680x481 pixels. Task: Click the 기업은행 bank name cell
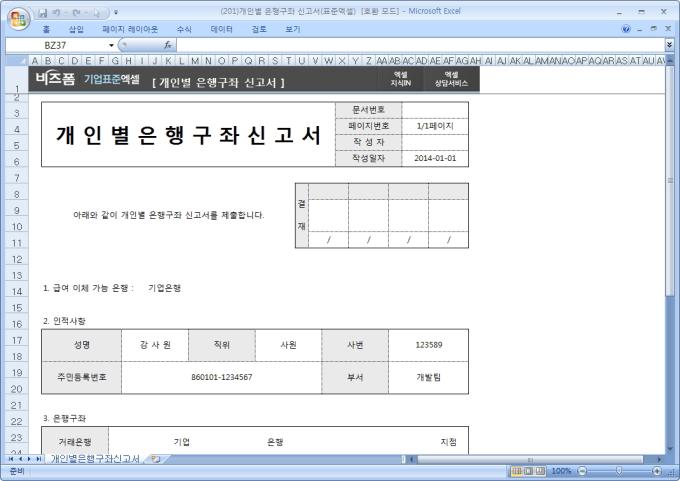pyautogui.click(x=164, y=288)
